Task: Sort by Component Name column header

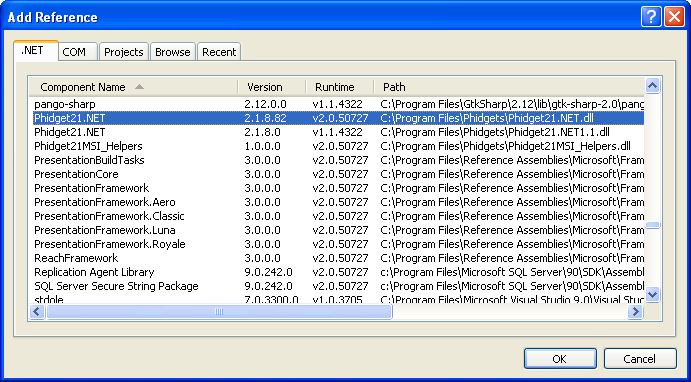Action: point(133,87)
